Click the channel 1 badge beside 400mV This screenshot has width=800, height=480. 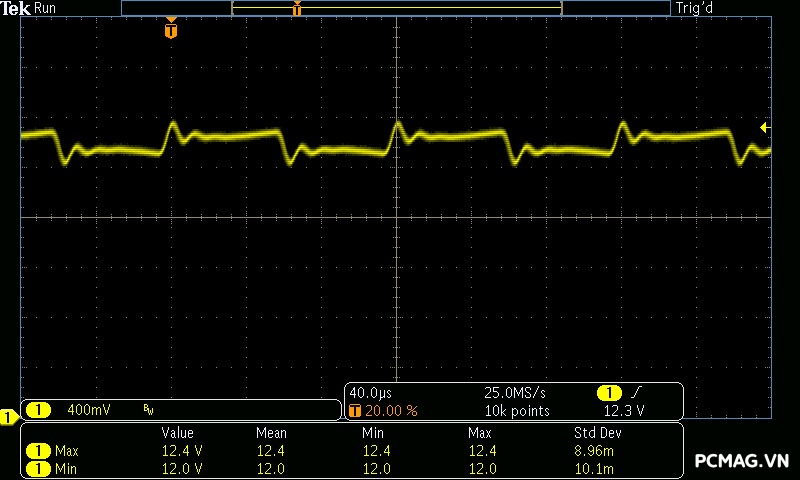(x=38, y=410)
